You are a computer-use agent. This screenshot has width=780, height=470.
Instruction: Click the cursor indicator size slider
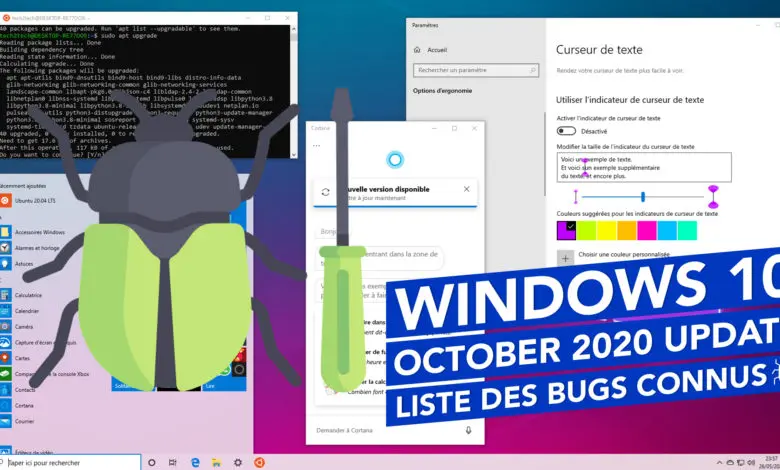point(643,197)
